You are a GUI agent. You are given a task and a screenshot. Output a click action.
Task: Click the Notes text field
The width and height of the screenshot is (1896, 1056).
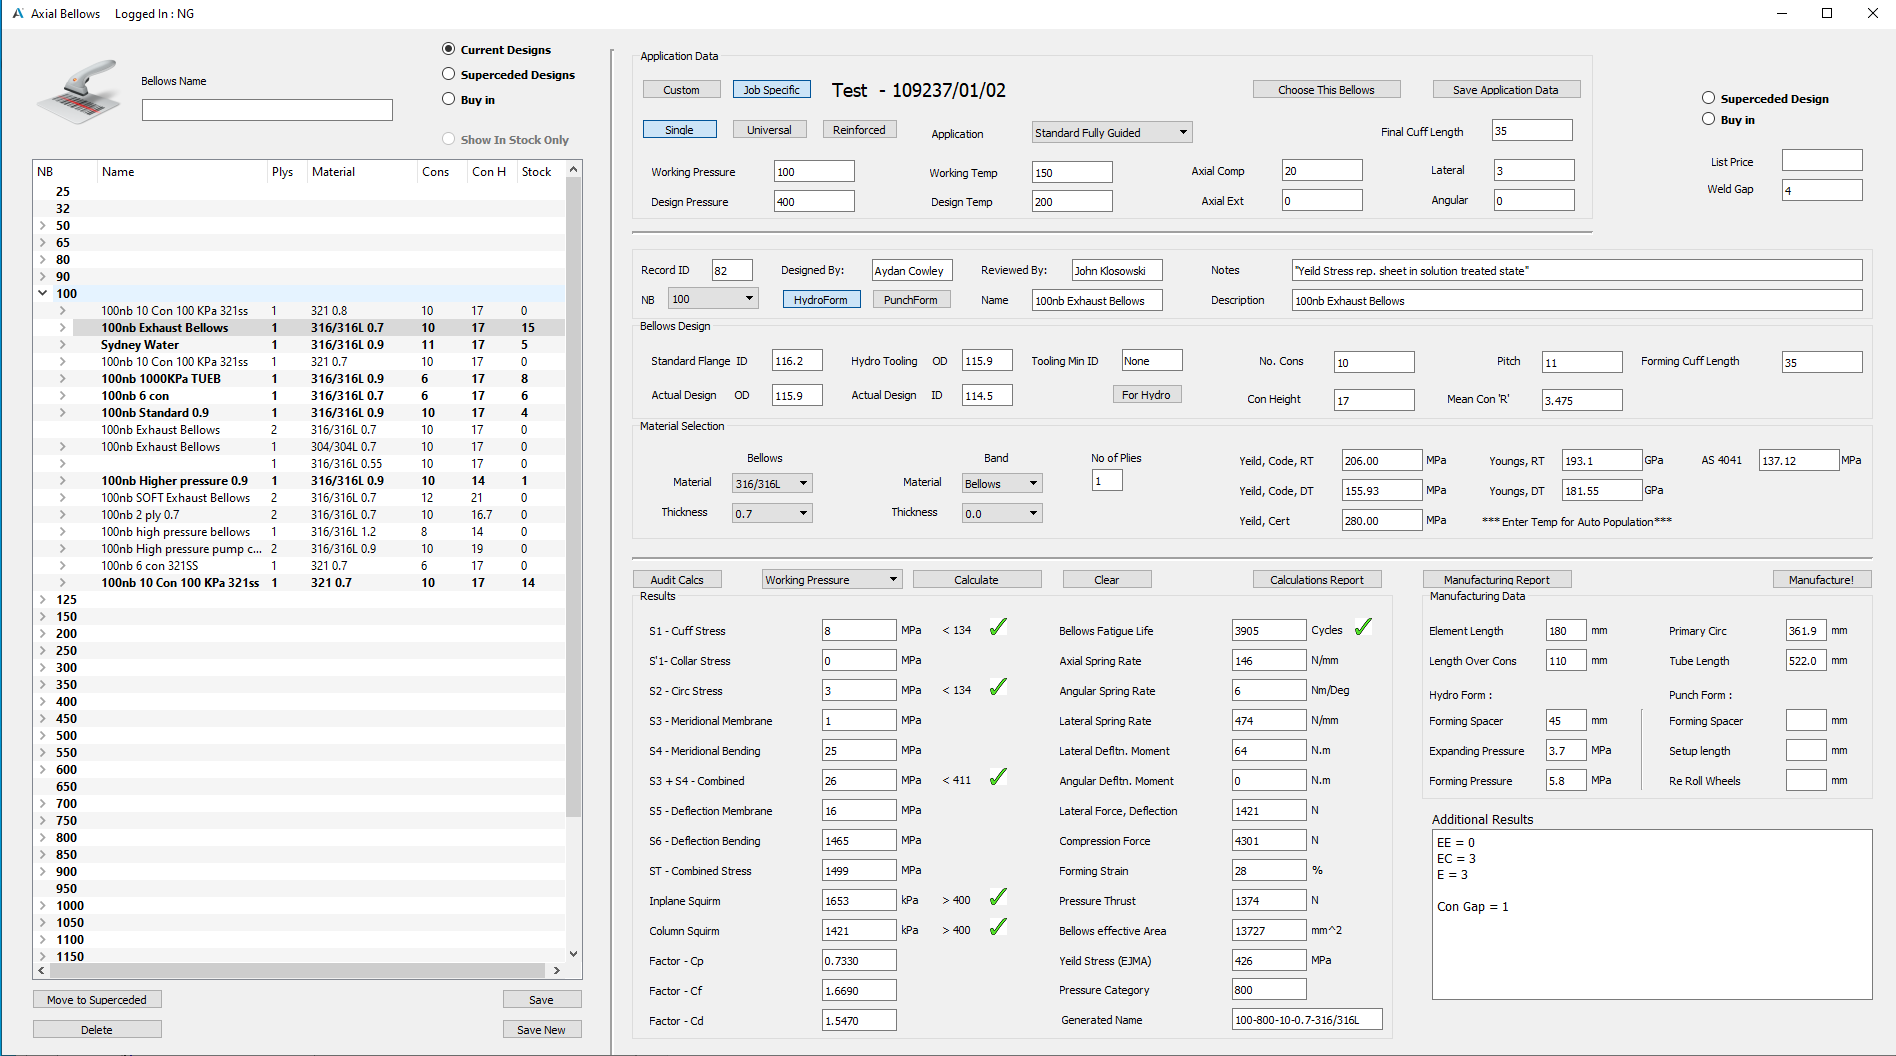(x=1577, y=270)
